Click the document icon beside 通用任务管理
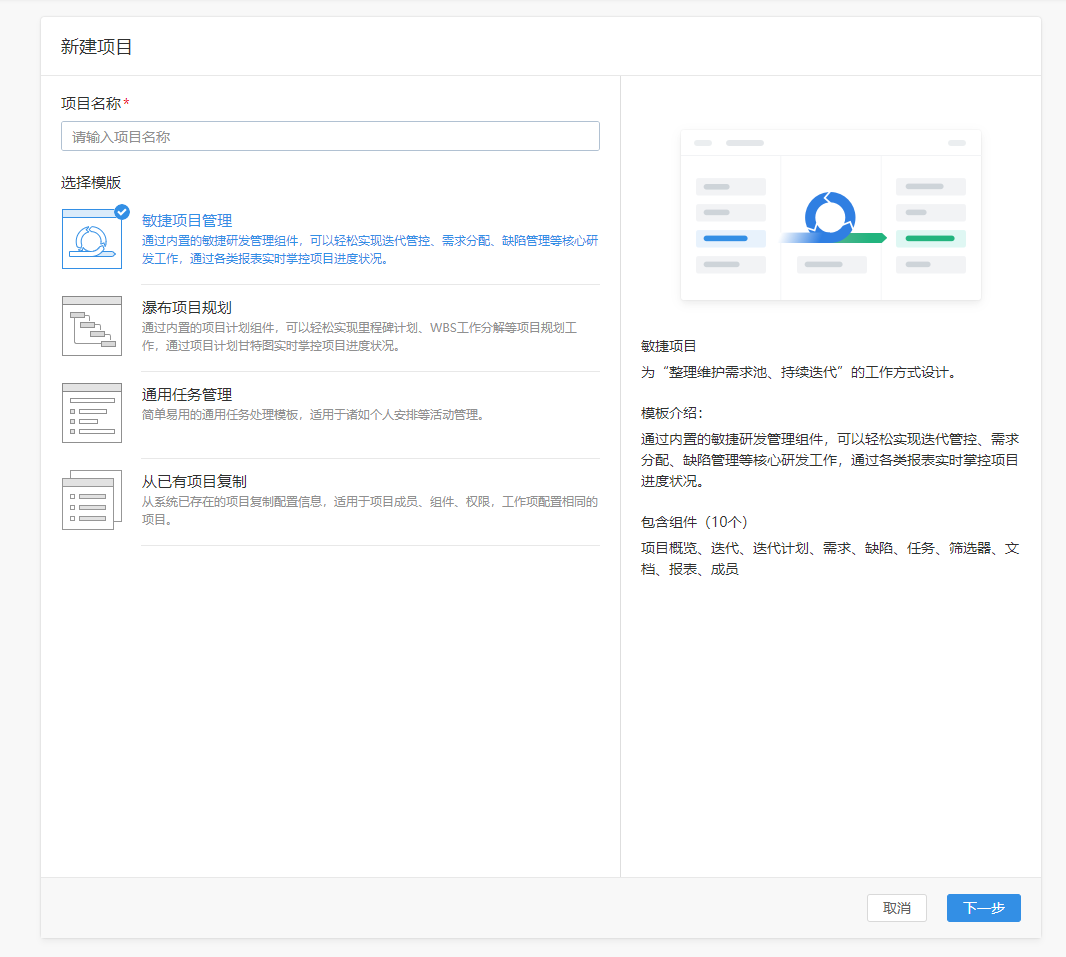The image size is (1066, 957). (91, 412)
